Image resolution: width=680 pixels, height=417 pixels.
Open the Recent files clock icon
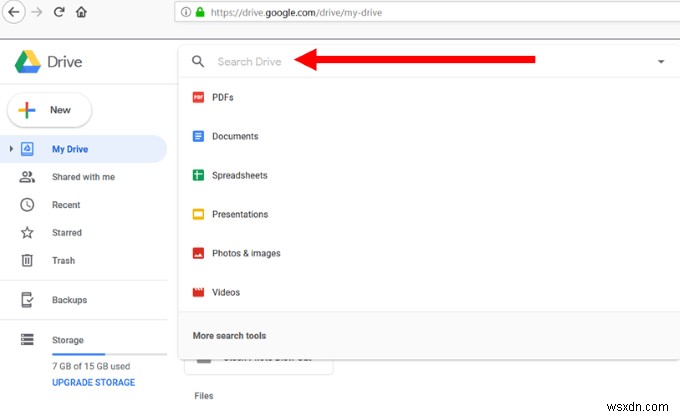28,205
